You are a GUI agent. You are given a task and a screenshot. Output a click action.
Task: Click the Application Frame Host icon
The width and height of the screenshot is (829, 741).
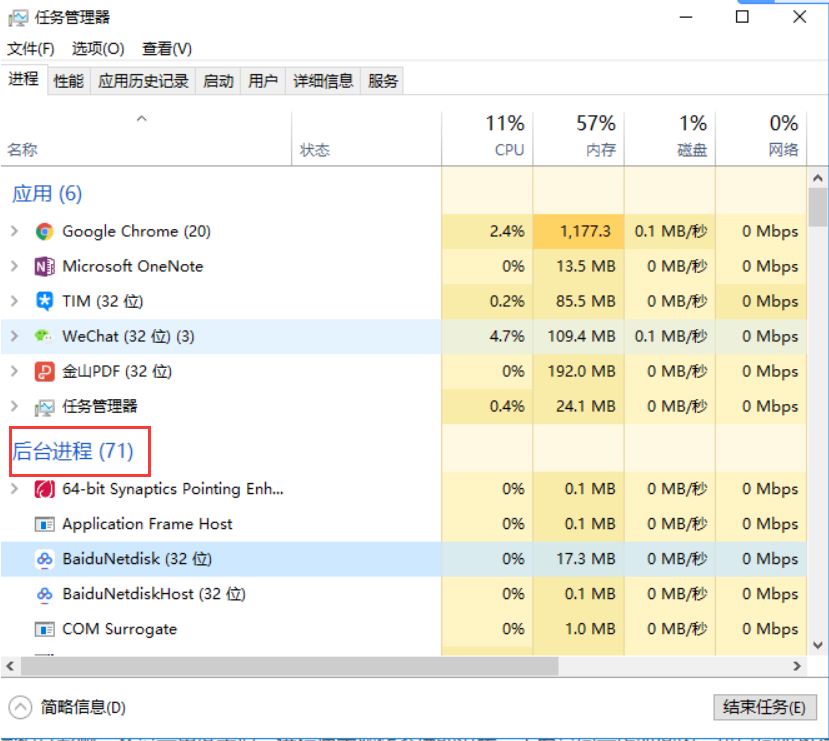[44, 524]
